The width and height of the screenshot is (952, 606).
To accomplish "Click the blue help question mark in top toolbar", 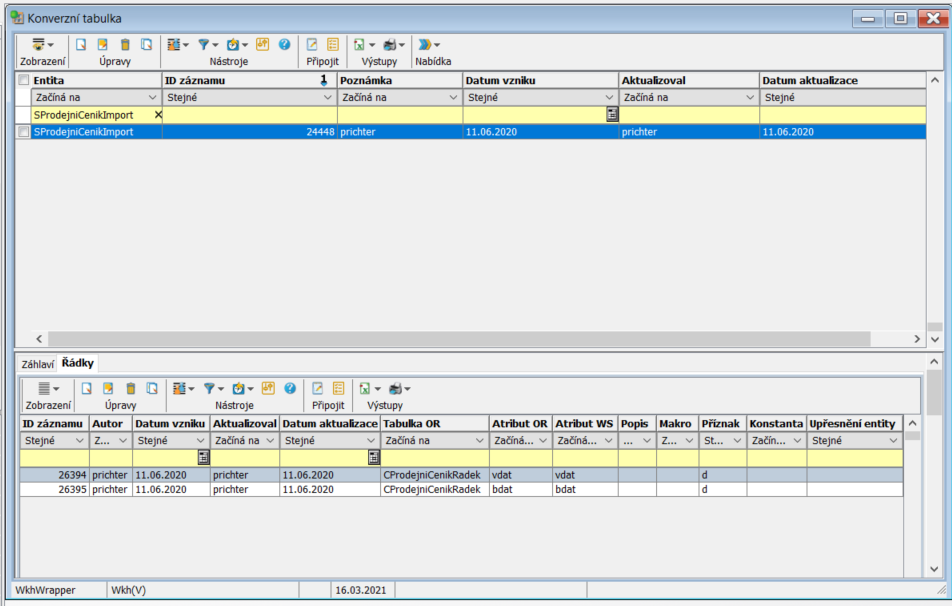I will tap(285, 45).
